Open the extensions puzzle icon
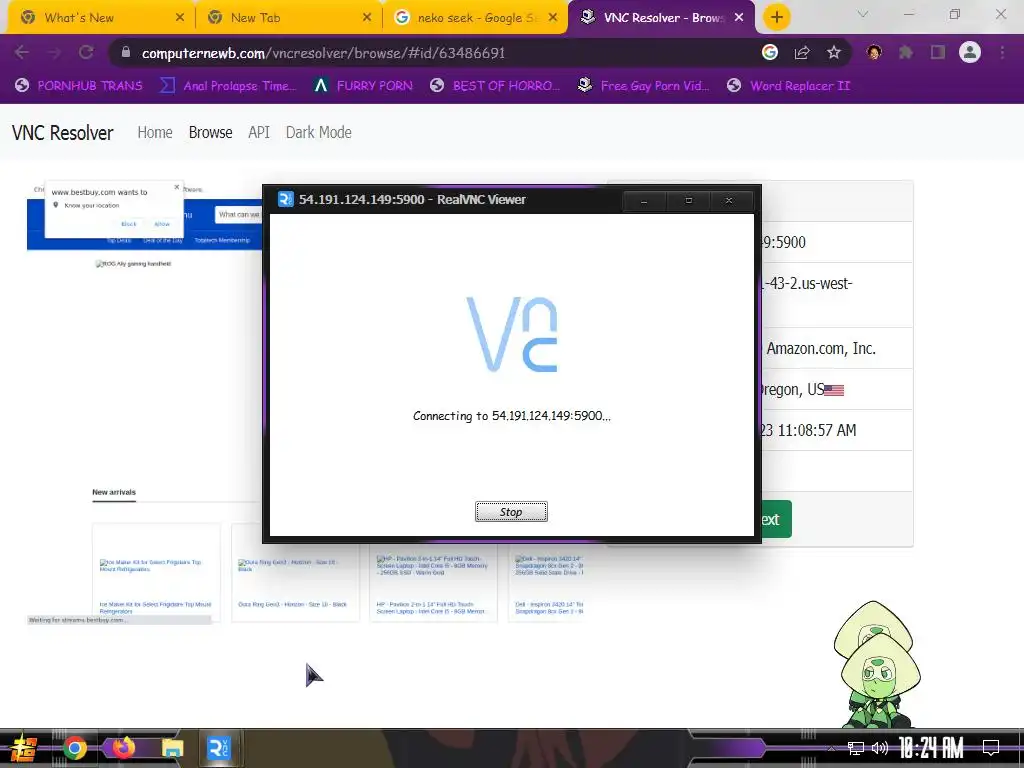Viewport: 1024px width, 768px height. coord(906,53)
